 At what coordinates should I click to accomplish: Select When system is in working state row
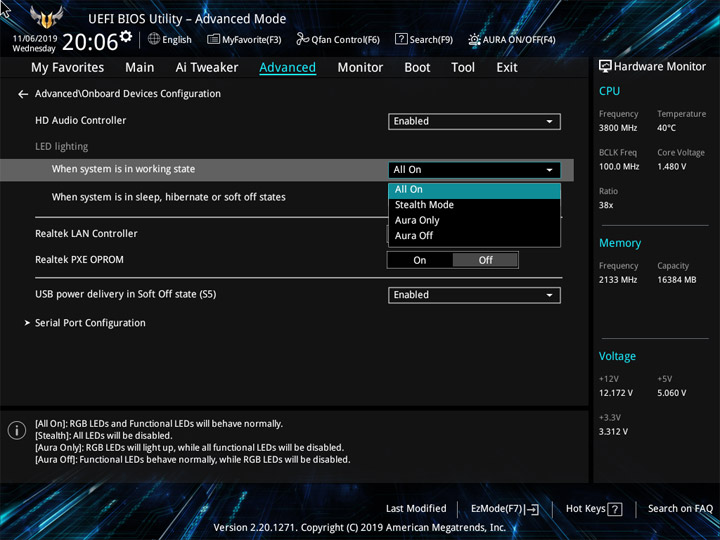coord(287,170)
